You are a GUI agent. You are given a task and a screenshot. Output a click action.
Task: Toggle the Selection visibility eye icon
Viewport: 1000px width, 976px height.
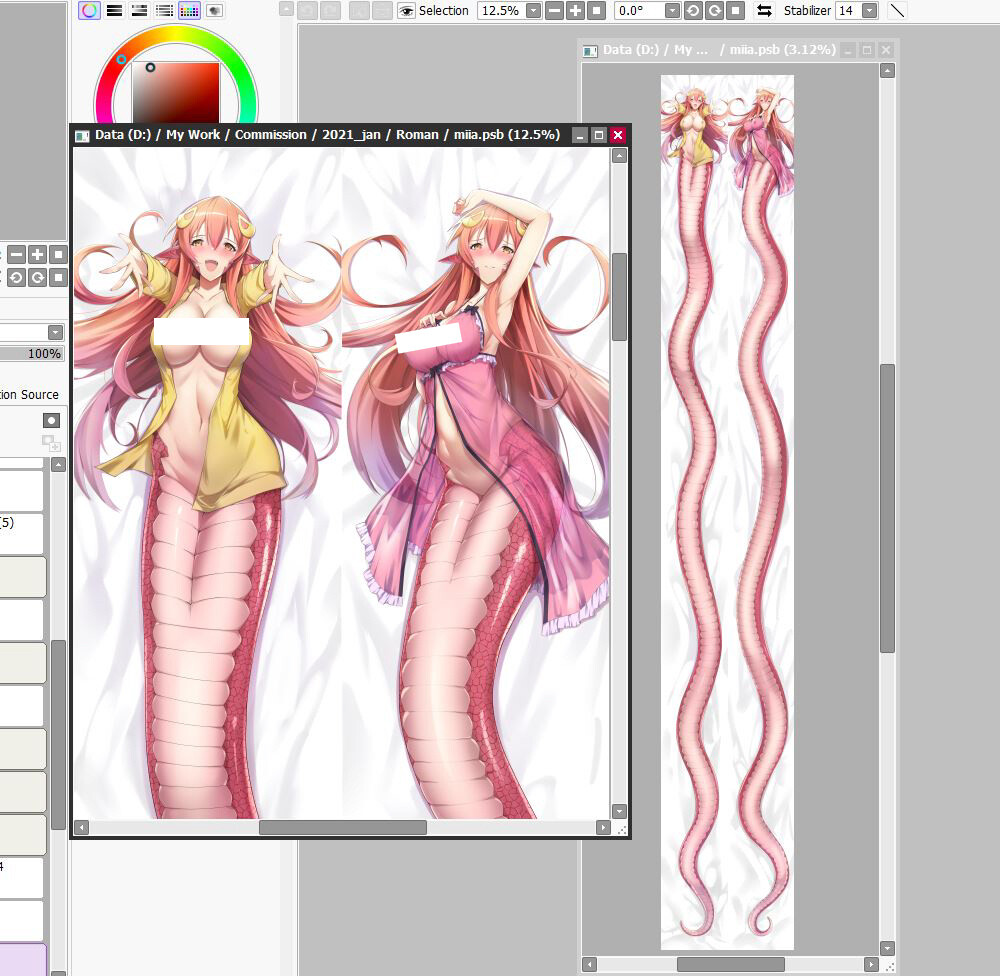pos(406,11)
